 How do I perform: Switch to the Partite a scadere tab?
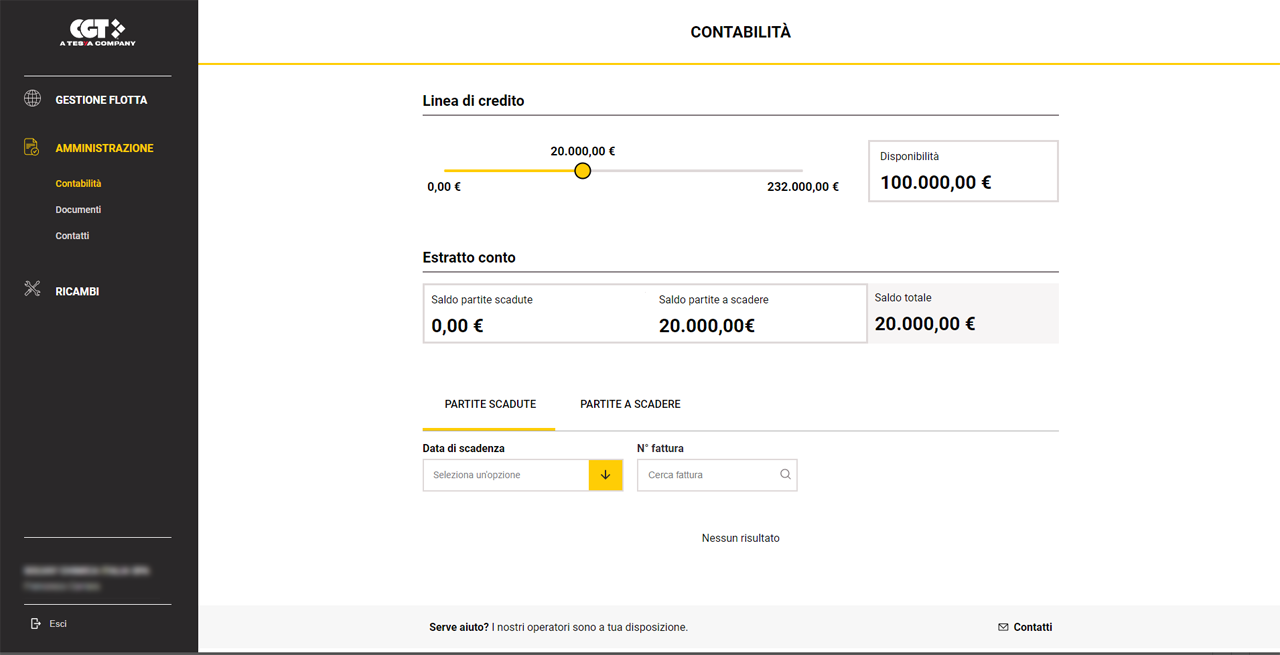[630, 404]
